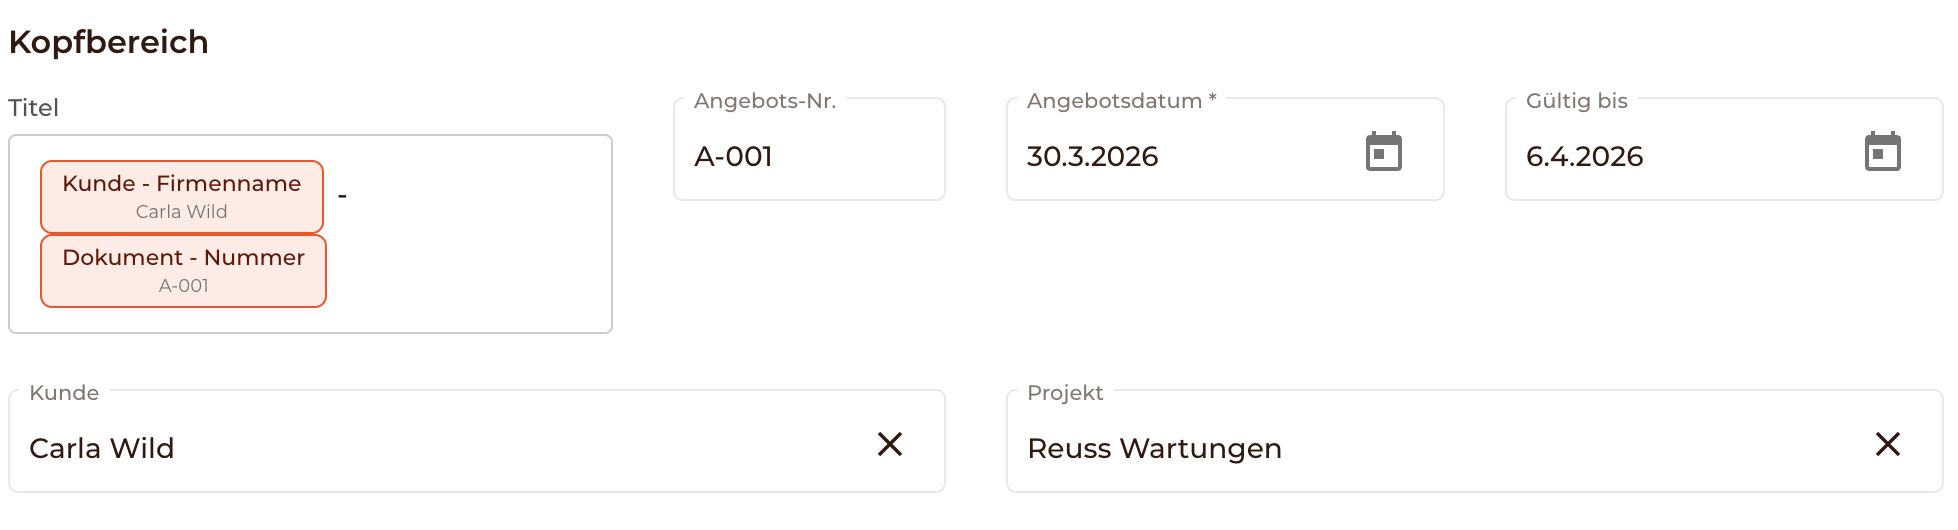Screen dimensions: 1958x530
Task: Focus the Gültig bis value 6.4.2026
Action: tap(1584, 157)
